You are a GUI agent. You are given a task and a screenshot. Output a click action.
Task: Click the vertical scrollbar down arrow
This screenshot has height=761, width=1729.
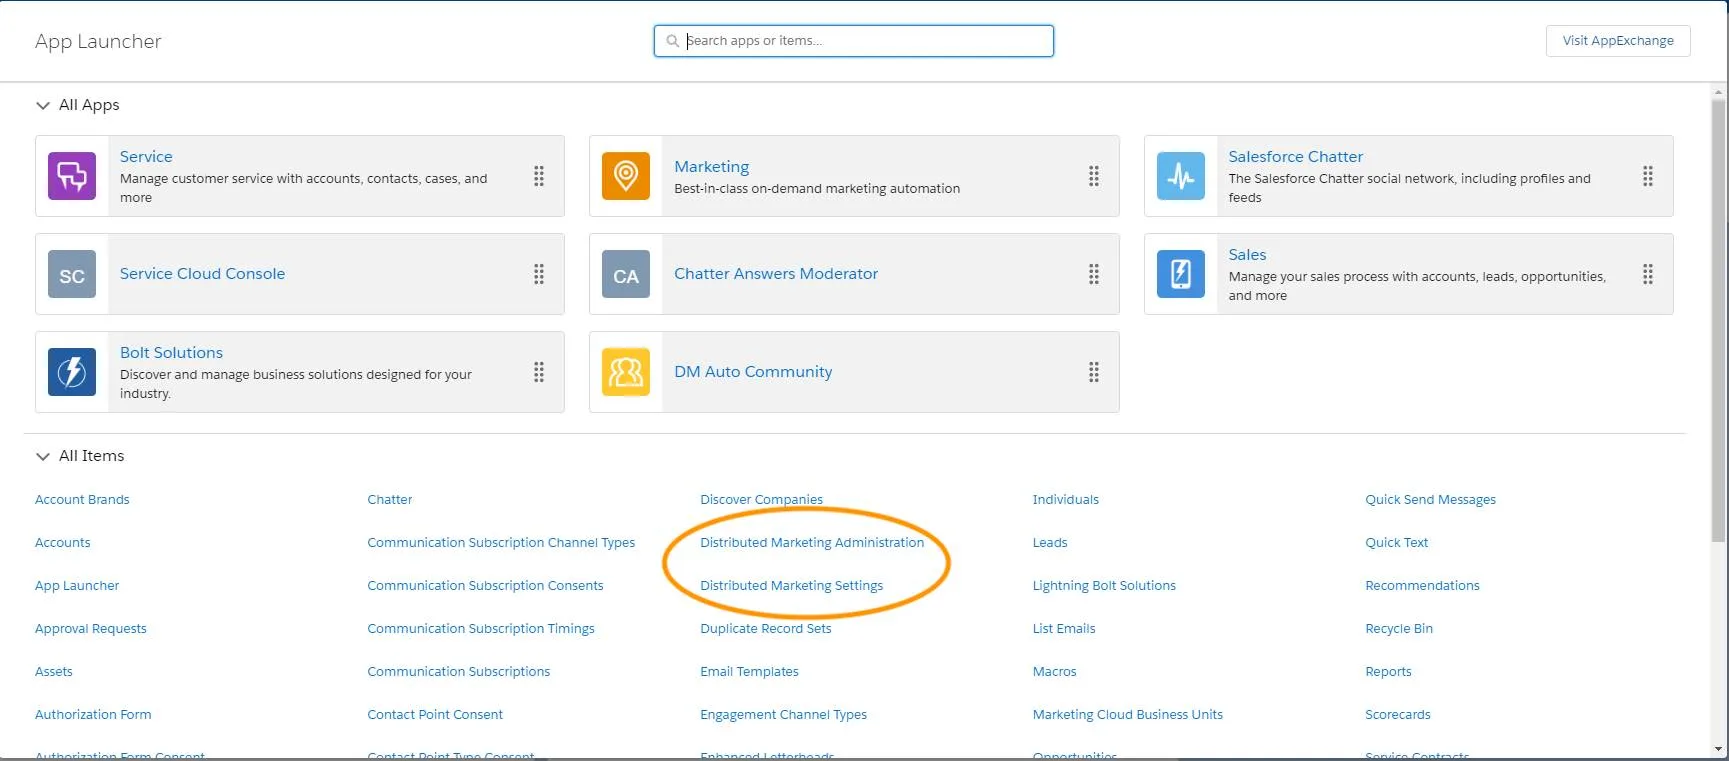[1719, 749]
